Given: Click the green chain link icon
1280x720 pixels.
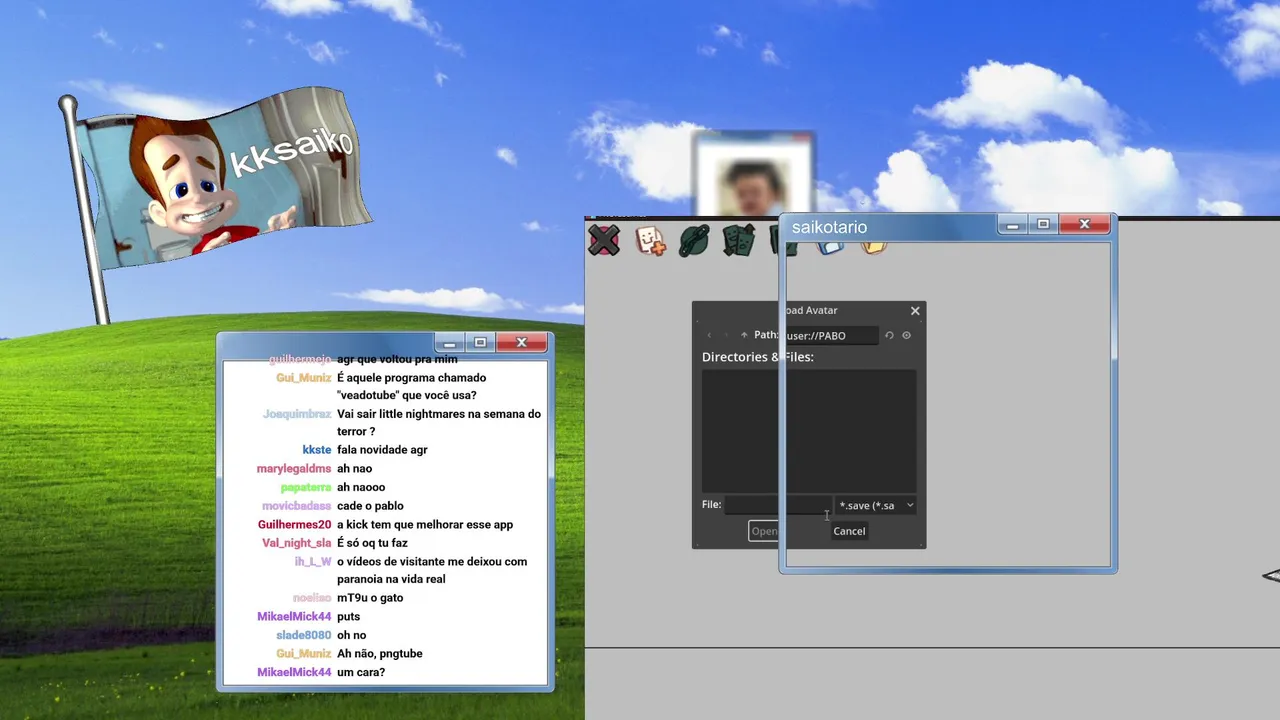Looking at the screenshot, I should (694, 240).
